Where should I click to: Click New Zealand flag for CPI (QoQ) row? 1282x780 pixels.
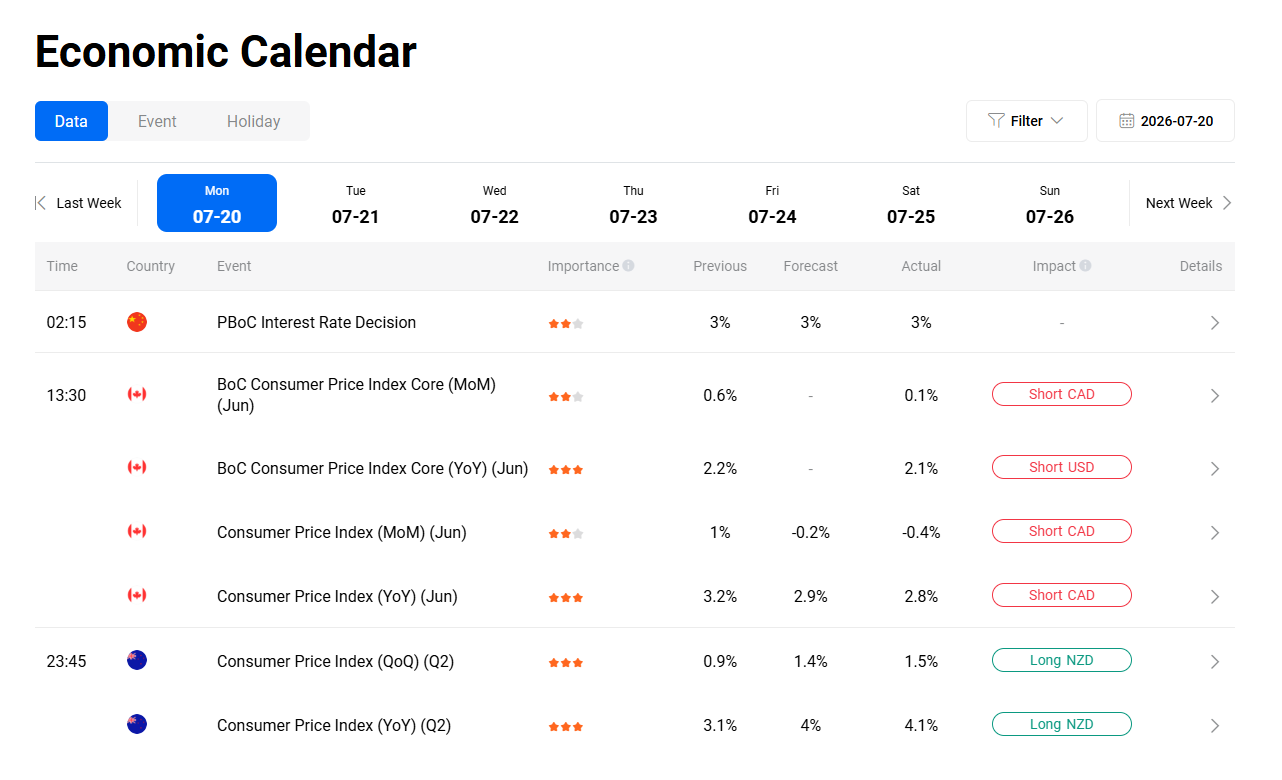point(137,660)
